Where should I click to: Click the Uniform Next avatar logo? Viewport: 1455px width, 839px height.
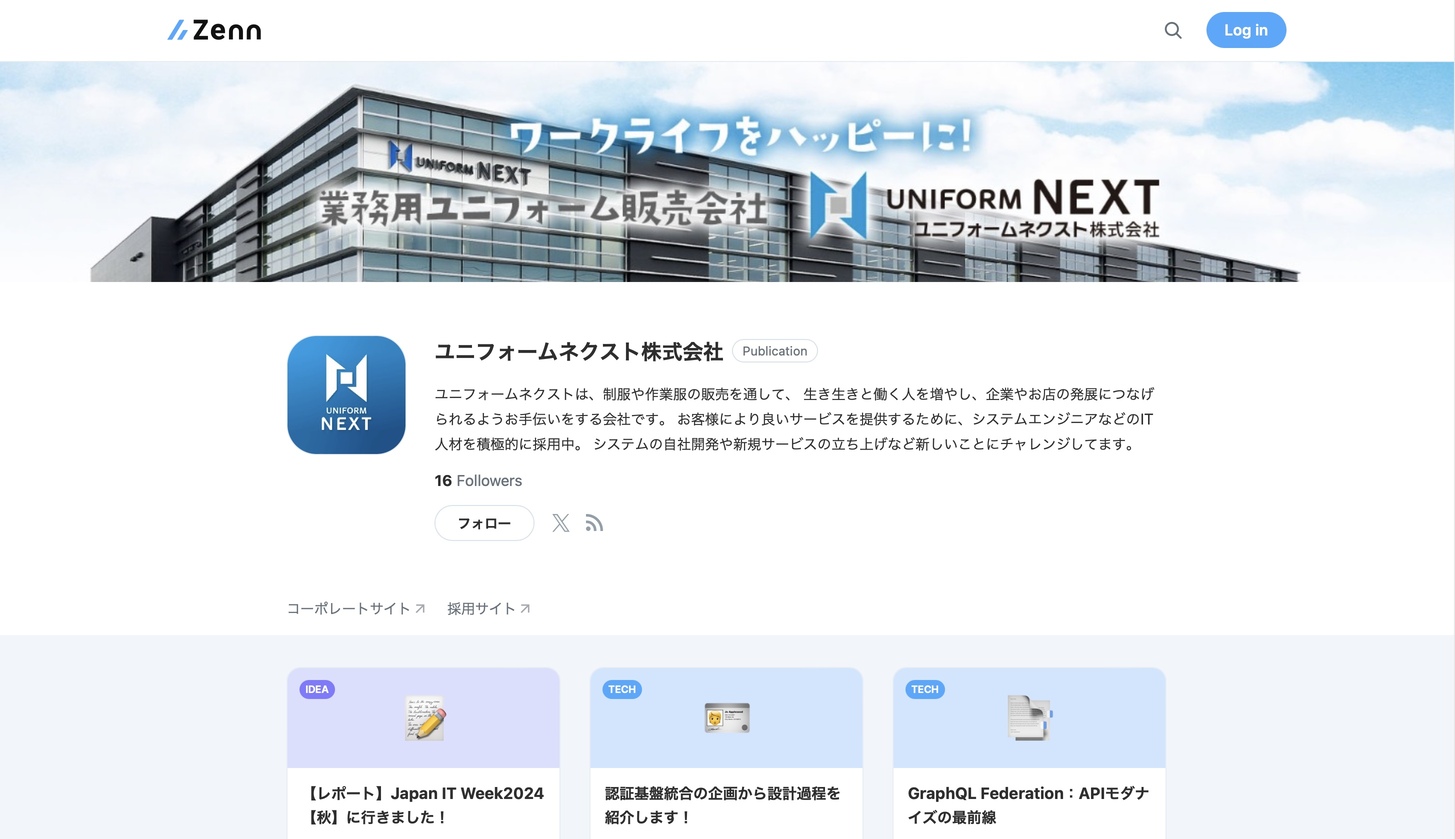[346, 395]
